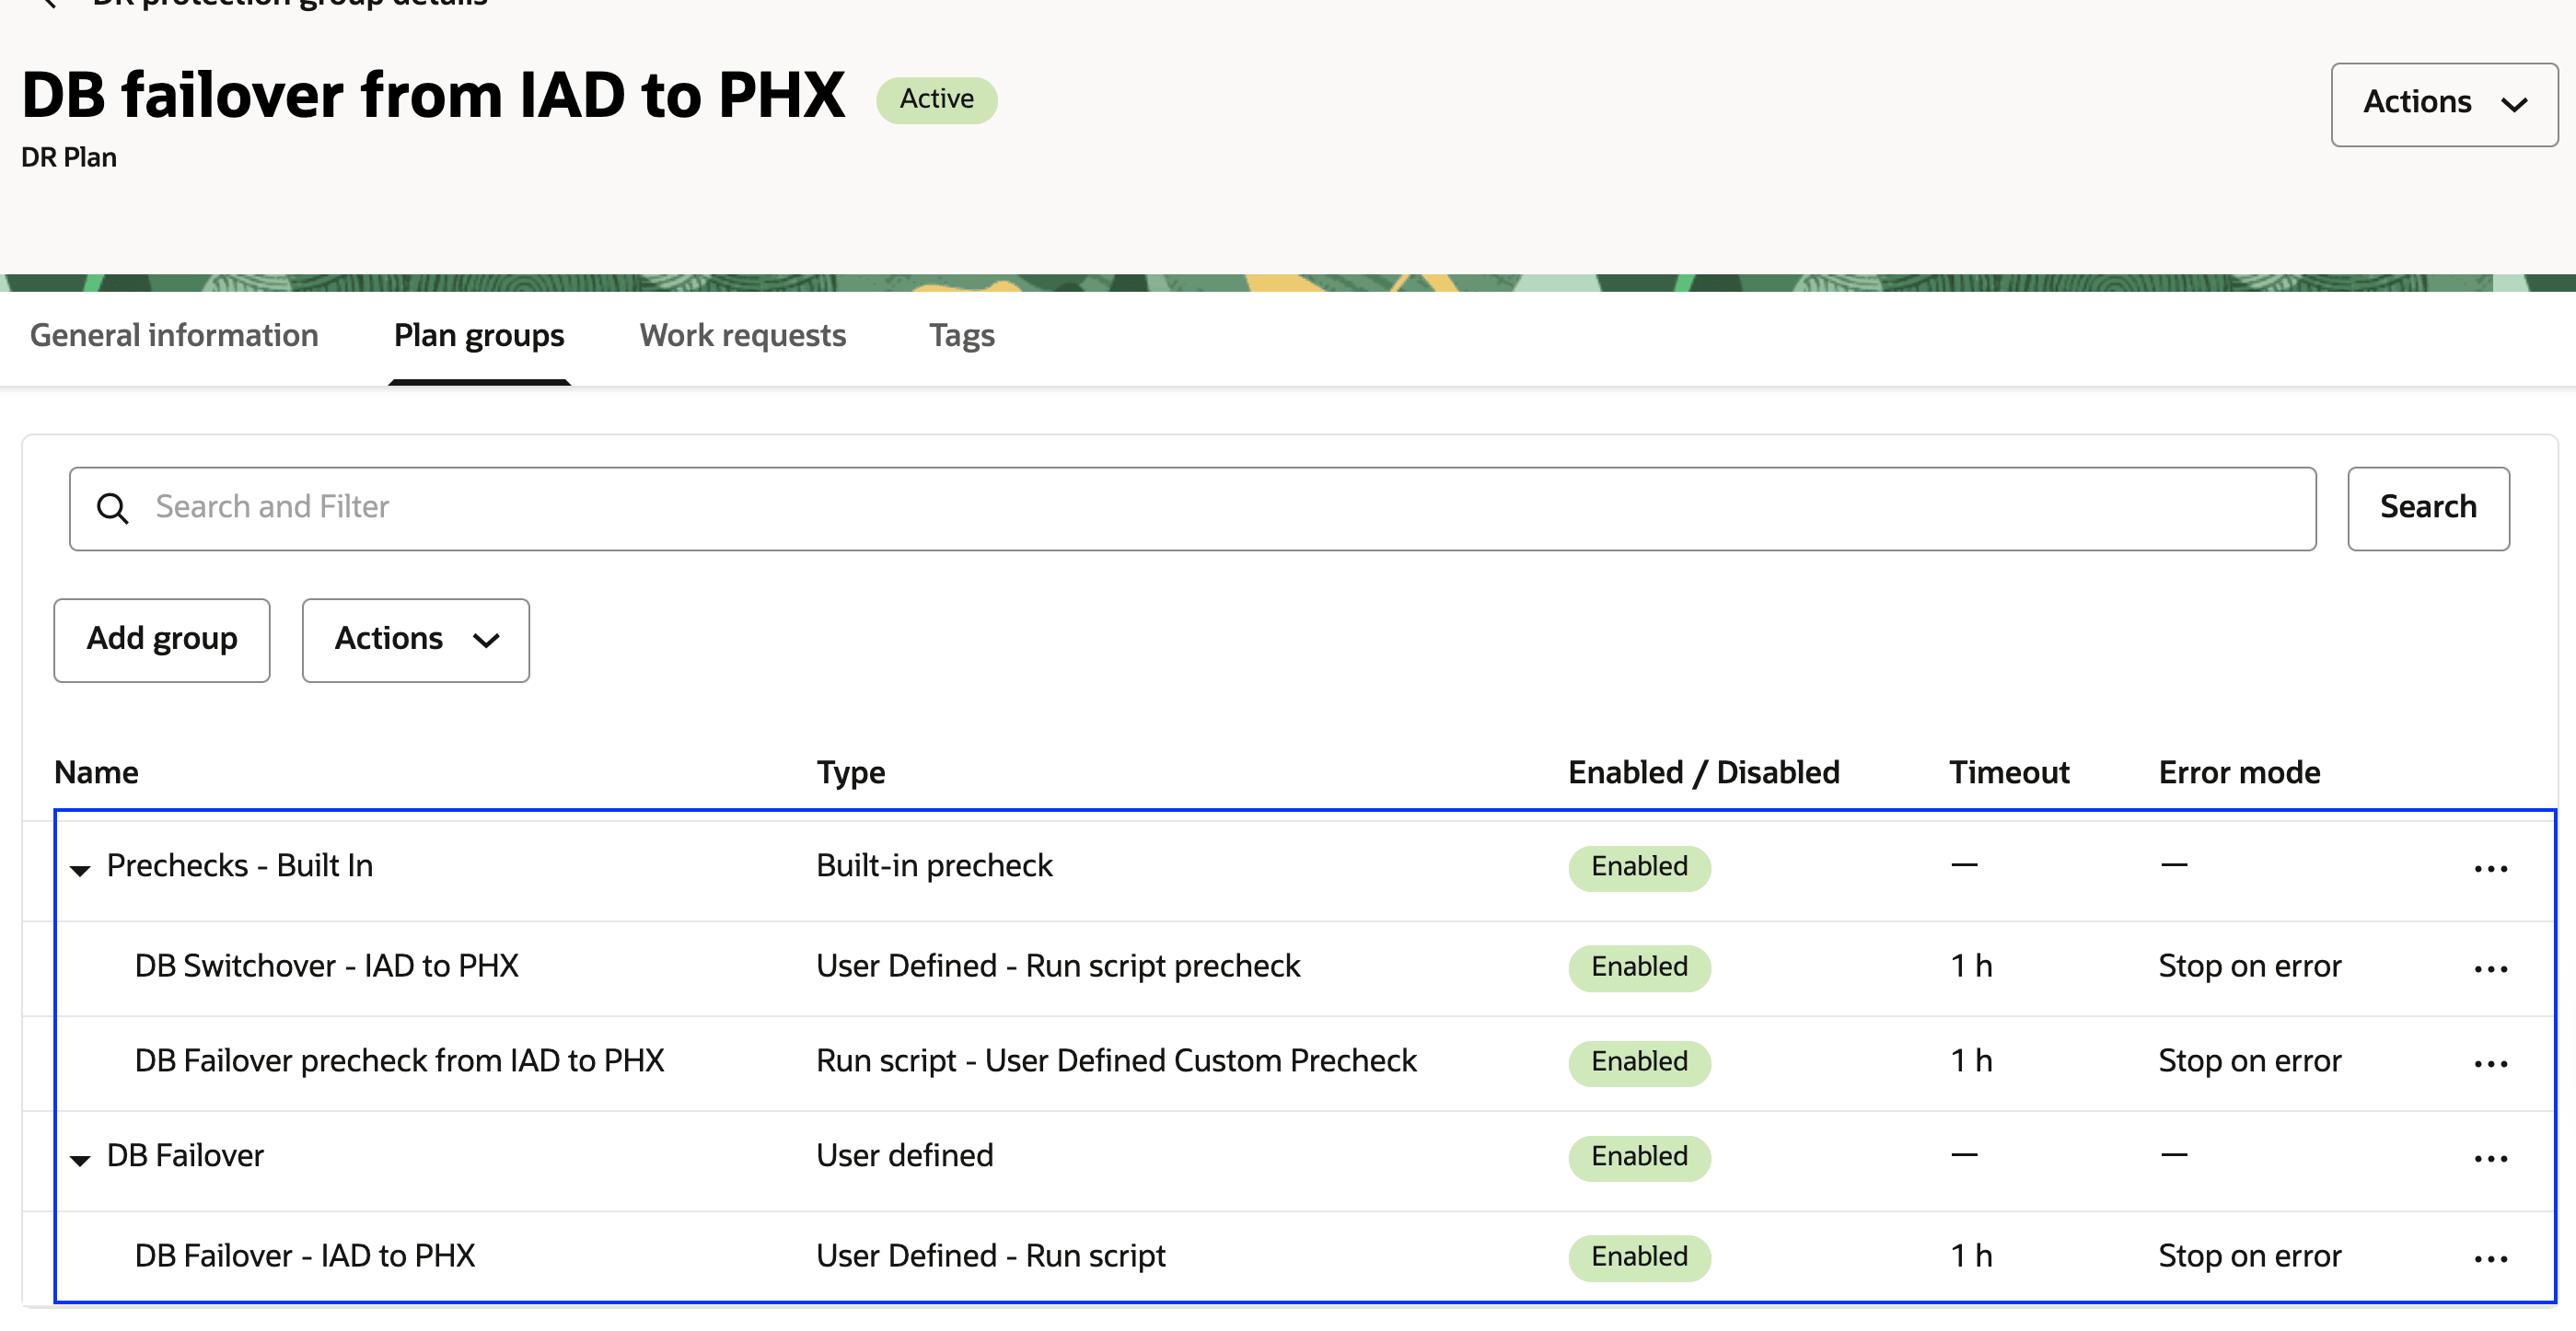Click the Active status badge
The height and width of the screenshot is (1331, 2576).
[936, 99]
